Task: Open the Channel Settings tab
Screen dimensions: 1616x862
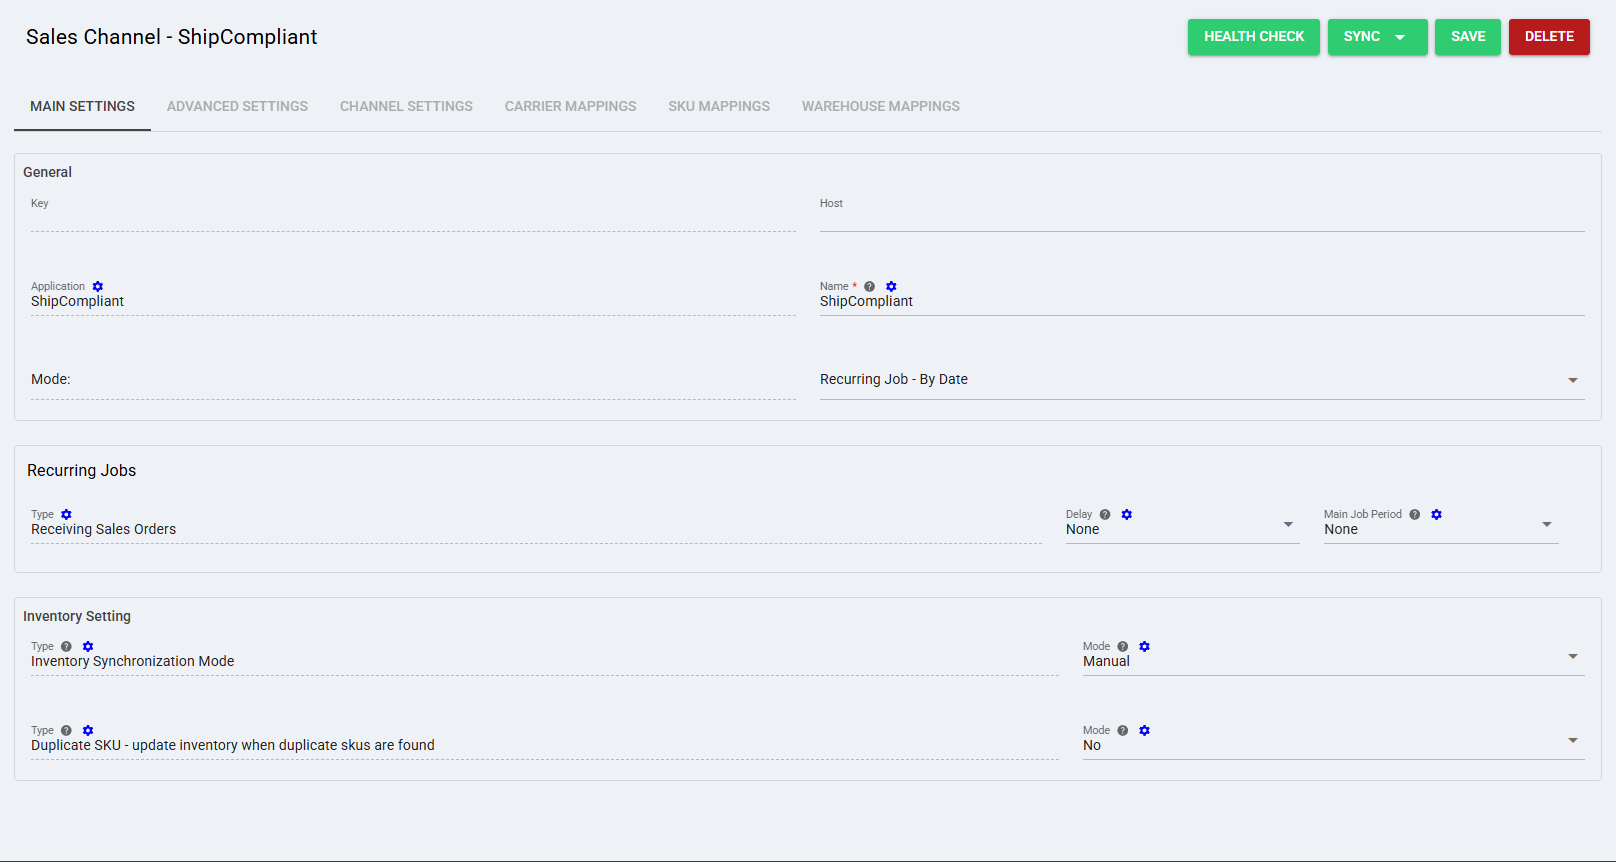Action: point(406,106)
